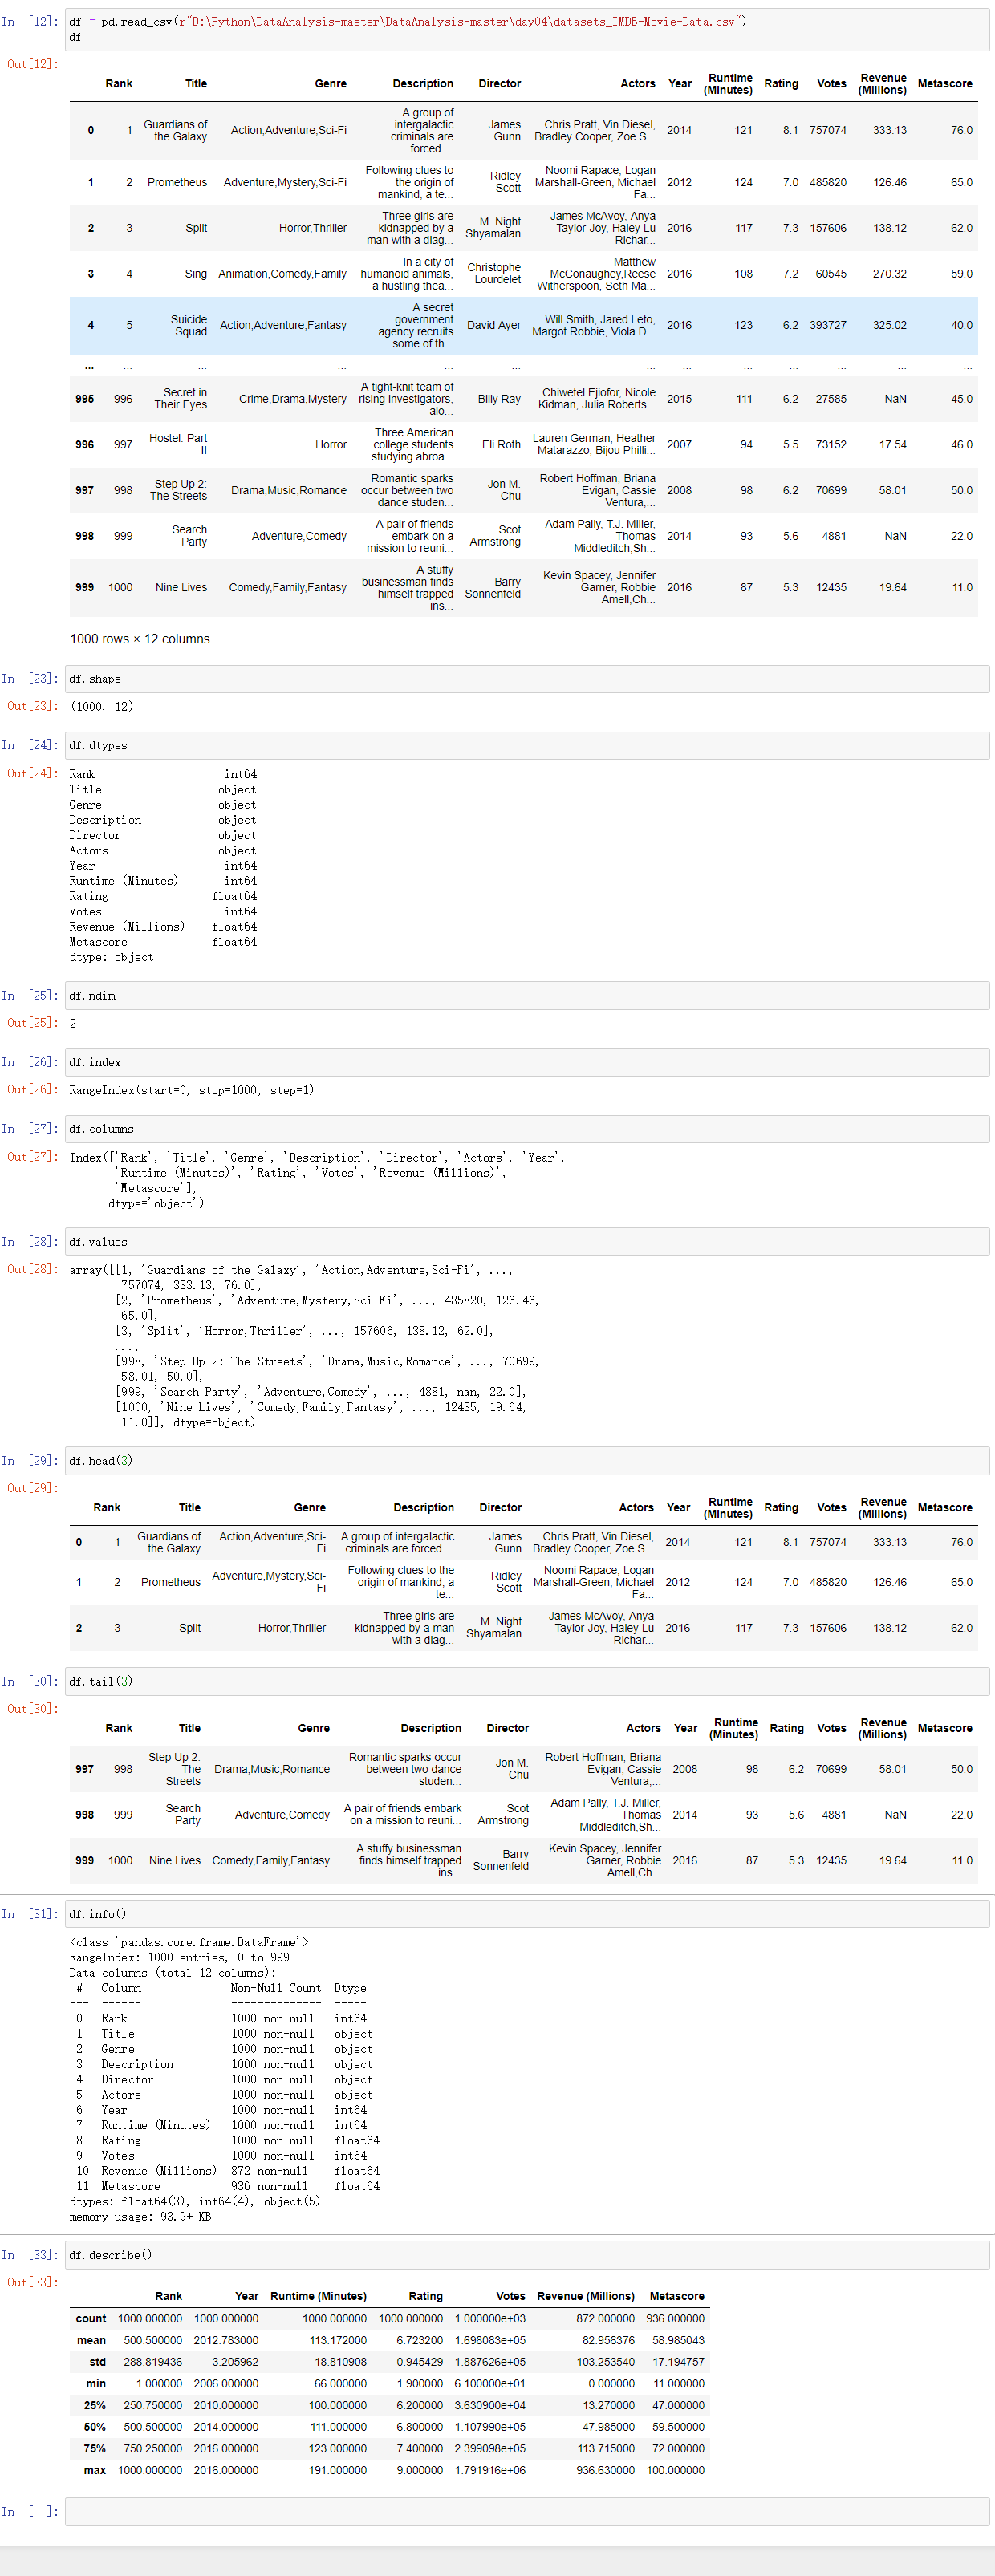
Task: Click the '1000 rows × 12 columns' summary text
Action: coord(140,639)
